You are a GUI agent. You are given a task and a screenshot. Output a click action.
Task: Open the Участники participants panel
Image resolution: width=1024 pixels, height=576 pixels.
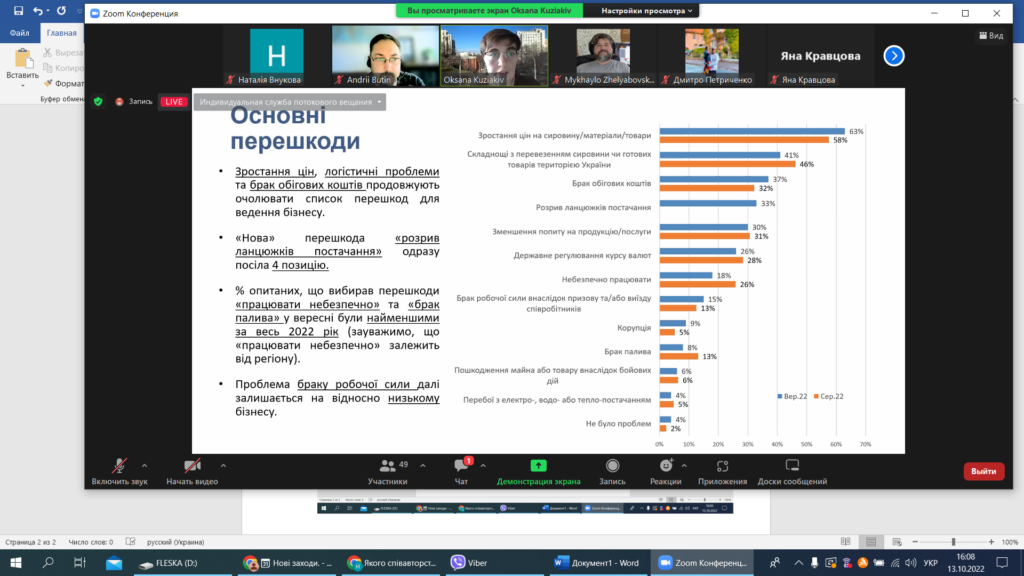click(x=387, y=472)
